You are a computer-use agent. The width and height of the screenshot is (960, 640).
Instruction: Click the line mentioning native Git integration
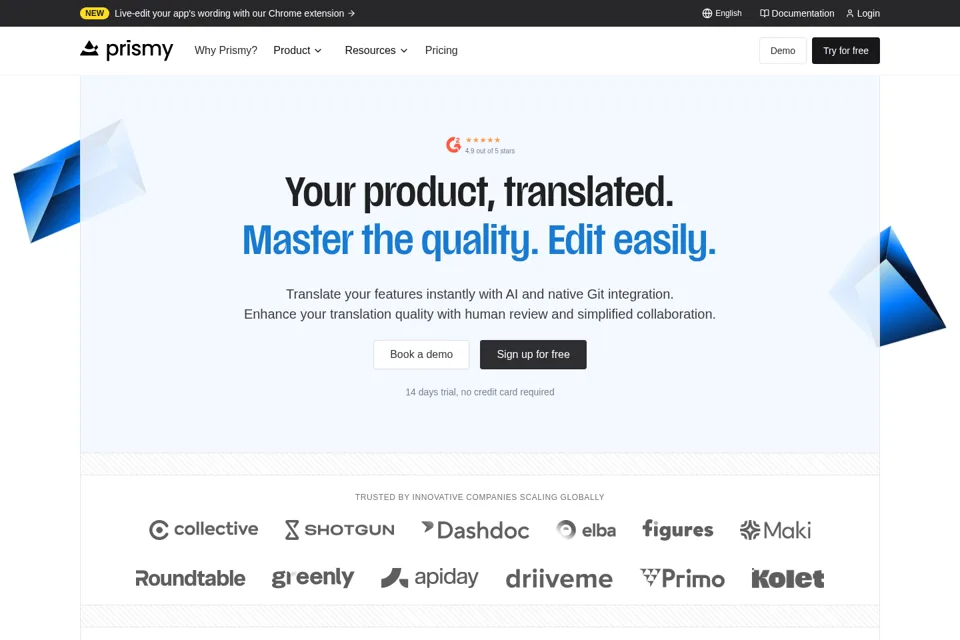(x=480, y=294)
